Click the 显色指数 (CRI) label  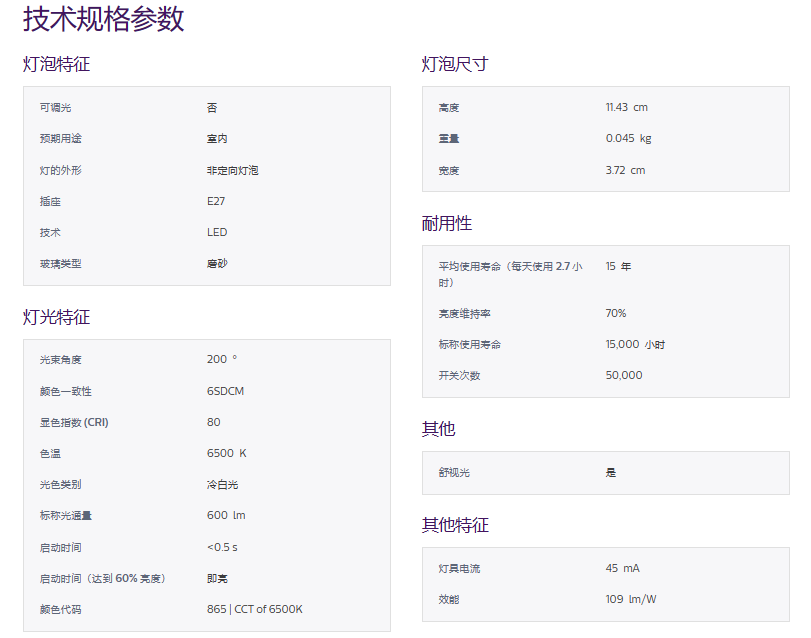pos(74,422)
